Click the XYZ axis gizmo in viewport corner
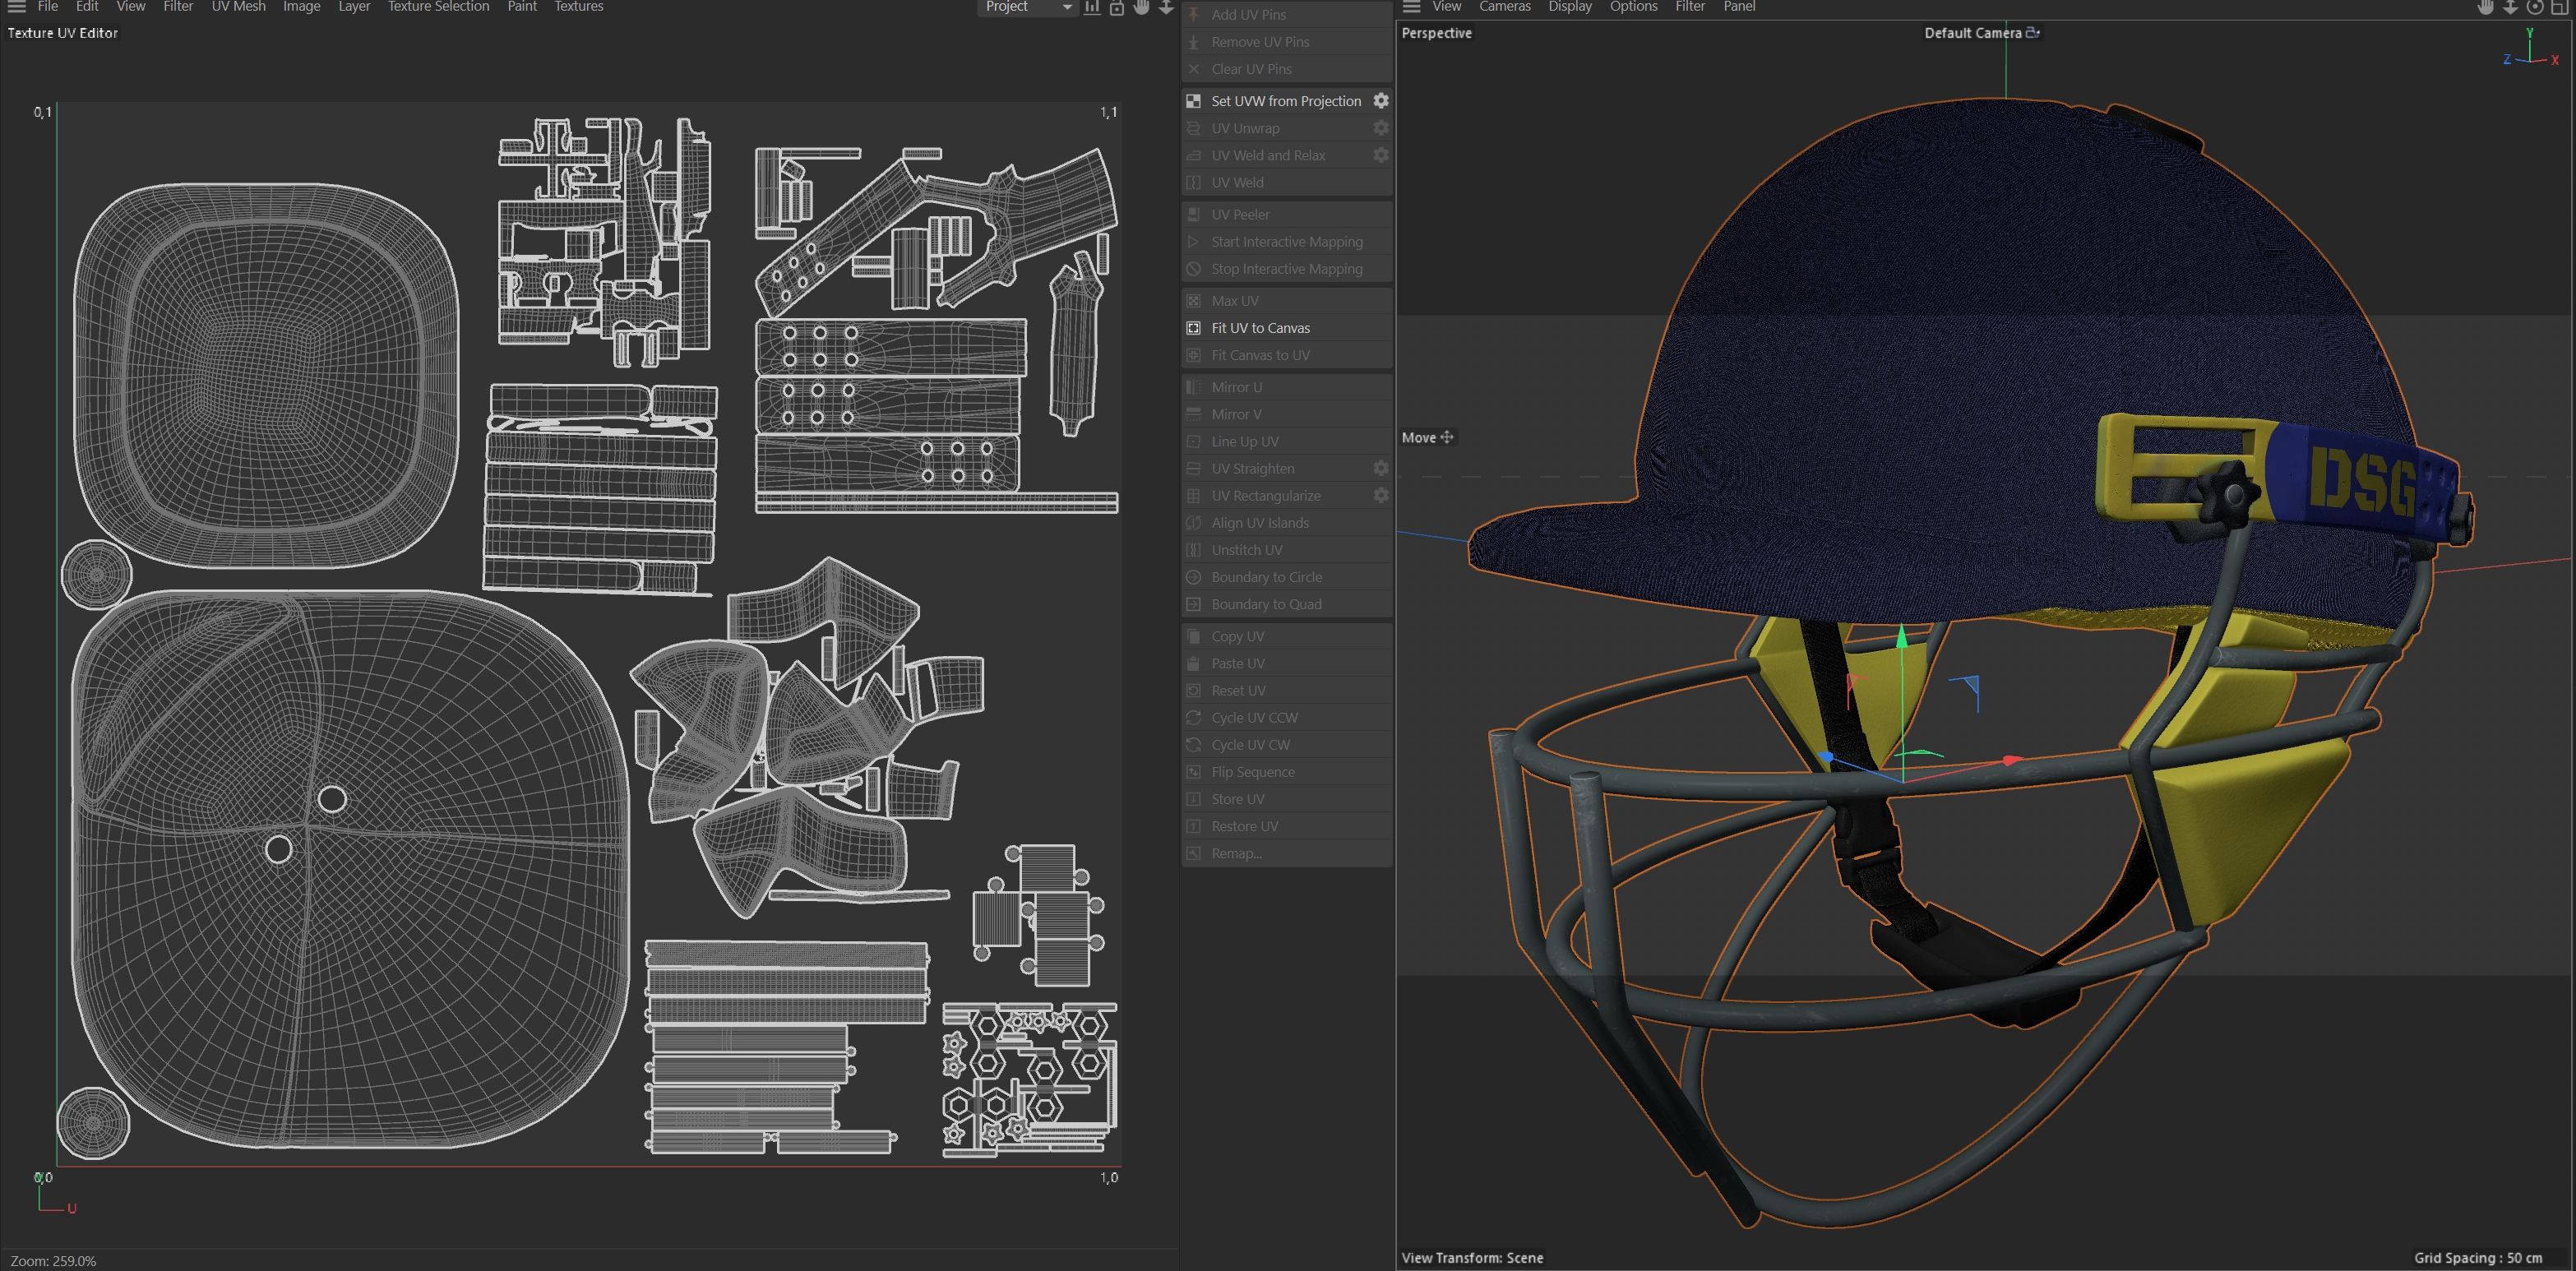This screenshot has height=1271, width=2576. pos(2531,52)
